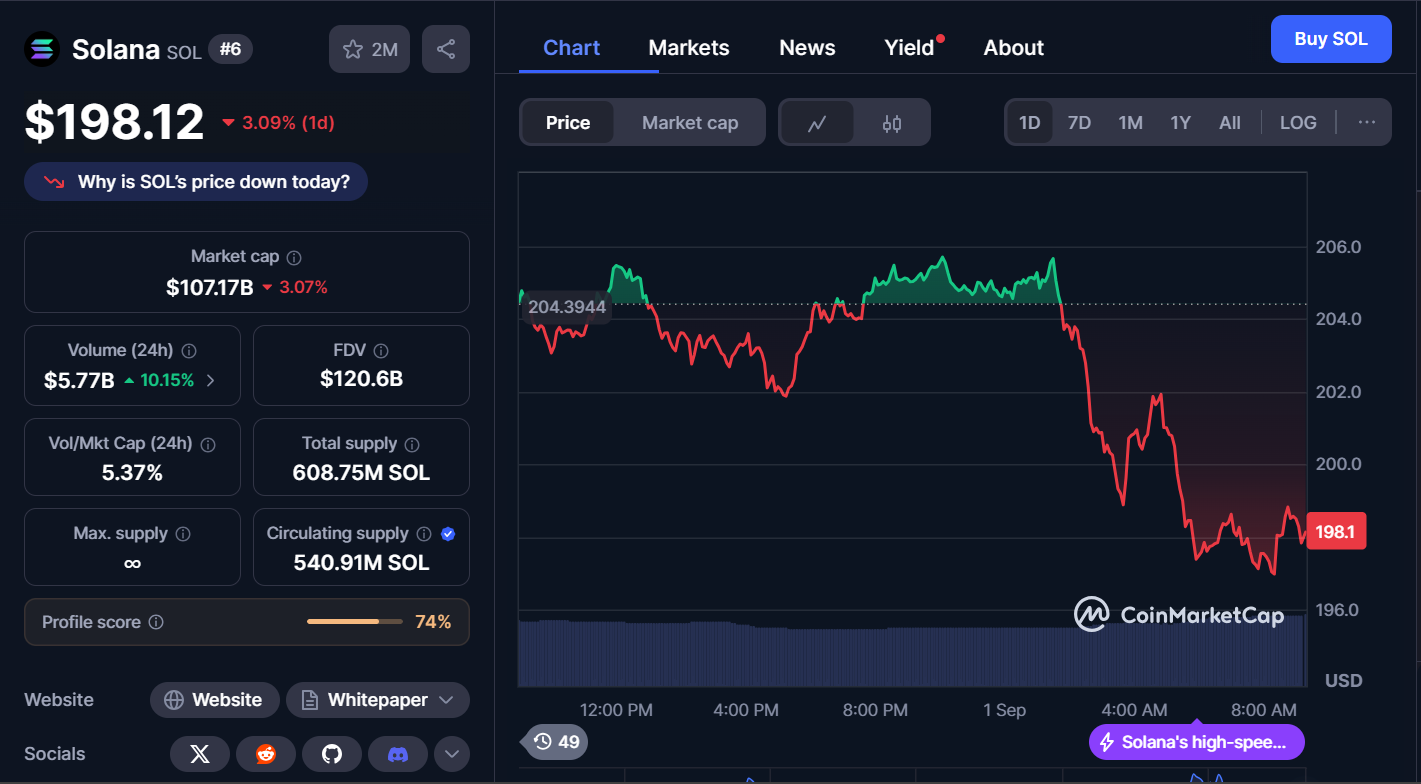Click the share icon button
This screenshot has height=784, width=1421.
446,49
